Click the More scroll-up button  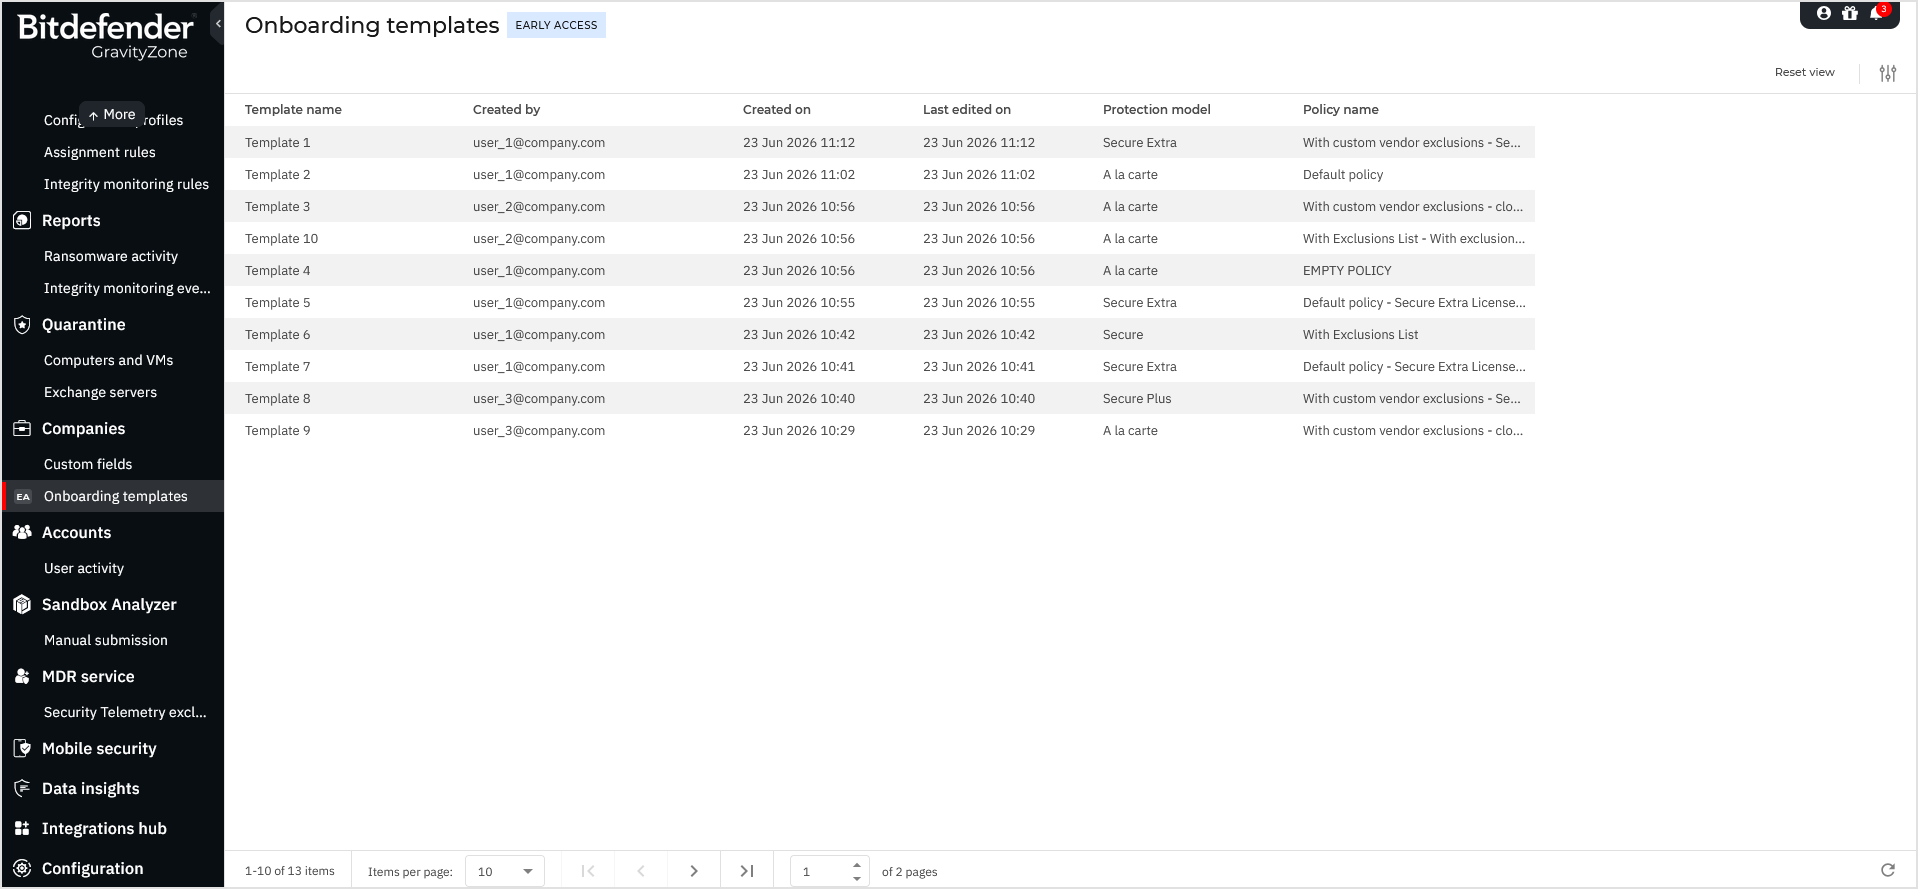click(112, 114)
